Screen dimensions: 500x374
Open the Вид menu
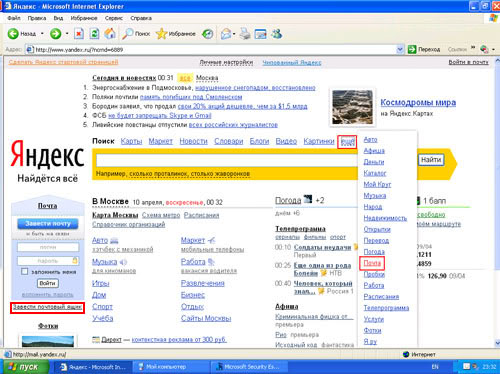click(58, 18)
